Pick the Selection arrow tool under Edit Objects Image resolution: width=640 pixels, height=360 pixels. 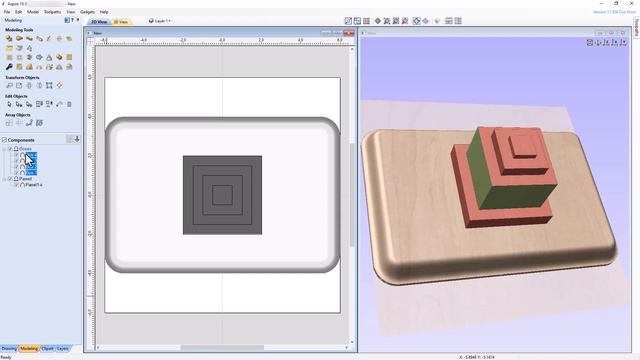click(x=9, y=104)
